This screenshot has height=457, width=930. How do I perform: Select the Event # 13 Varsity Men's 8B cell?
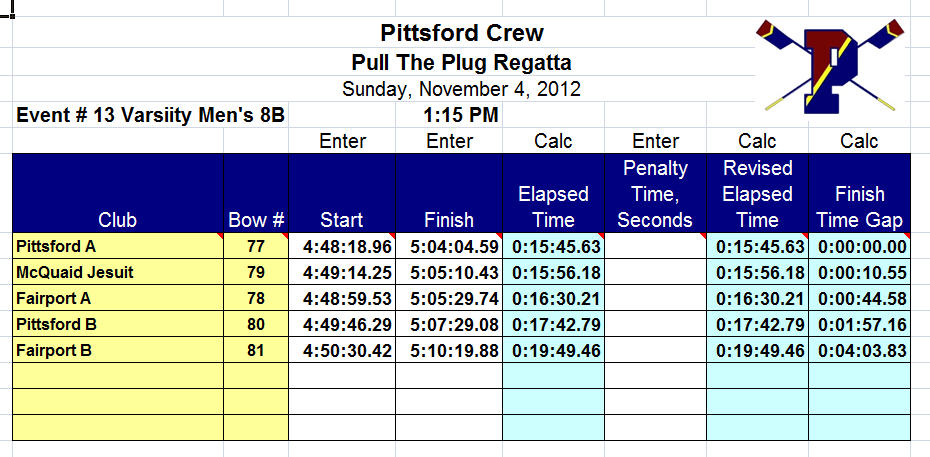point(151,115)
